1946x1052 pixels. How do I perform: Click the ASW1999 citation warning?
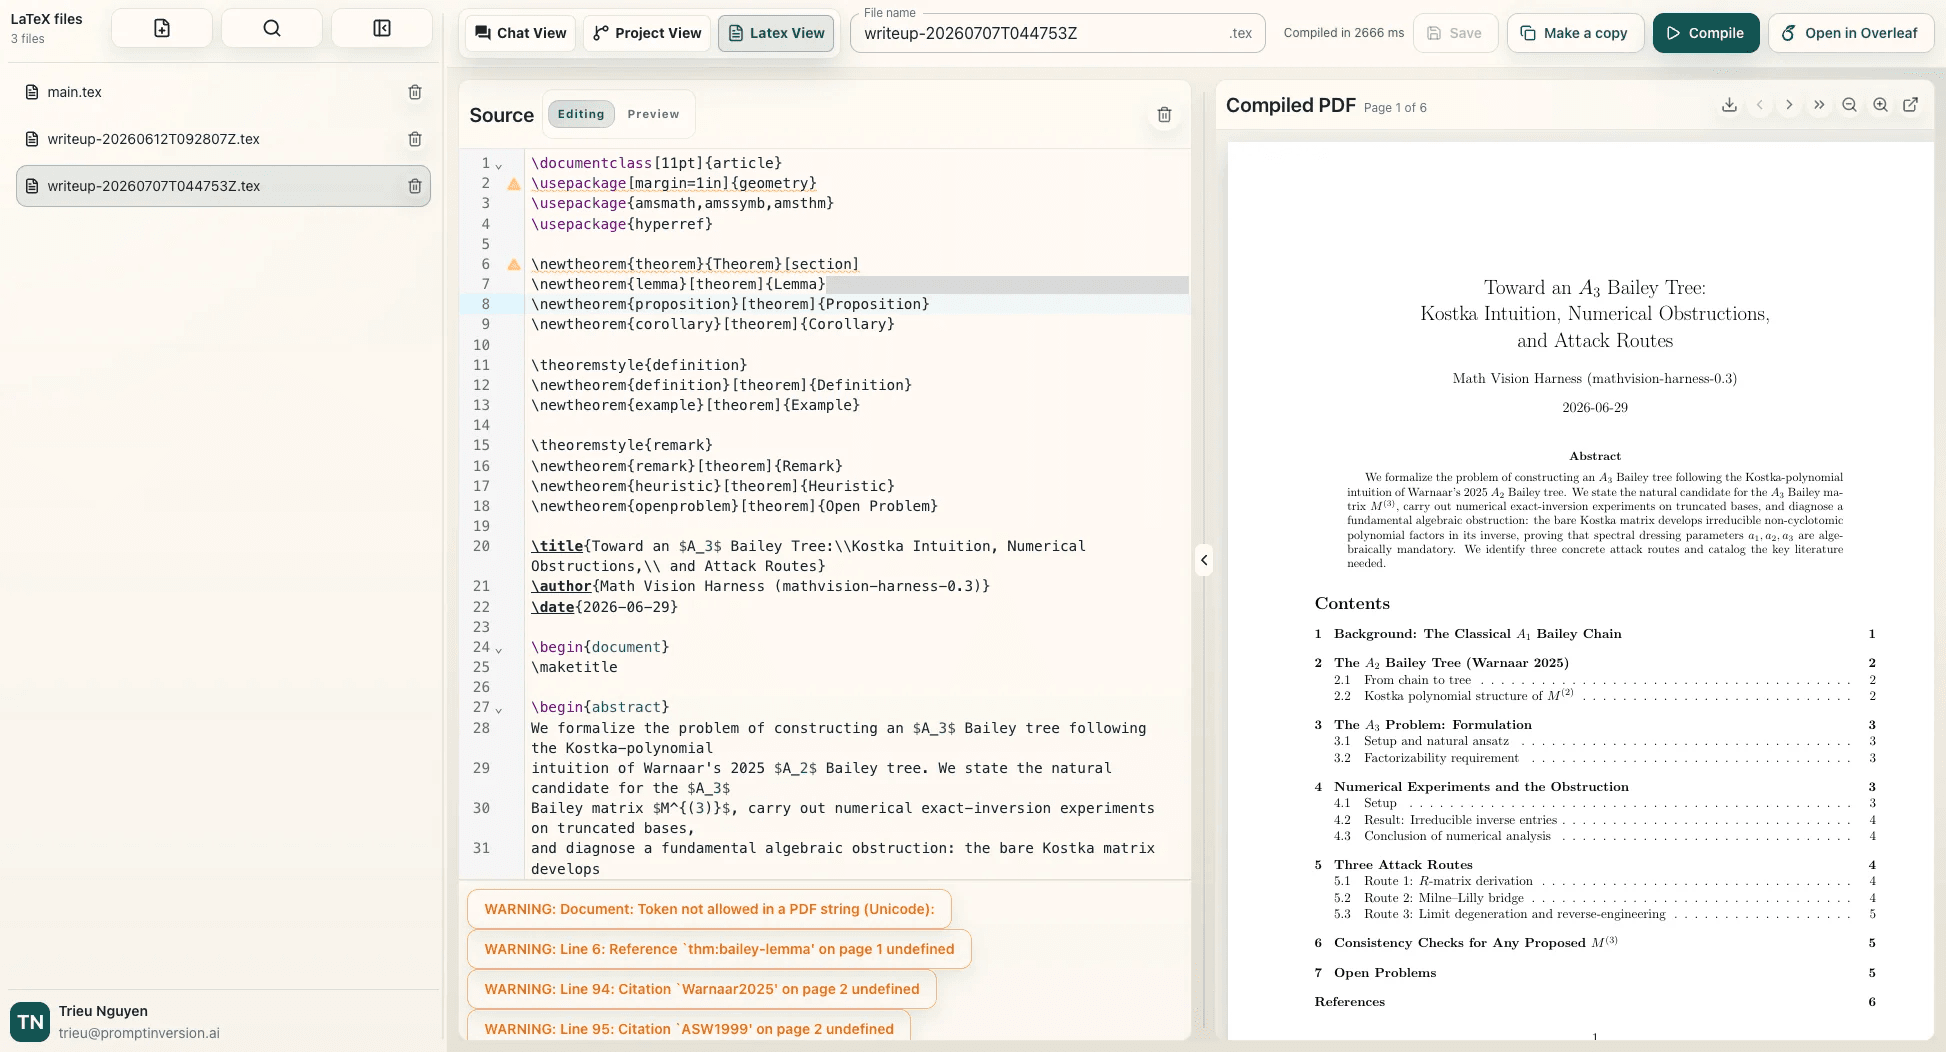[x=689, y=1029]
